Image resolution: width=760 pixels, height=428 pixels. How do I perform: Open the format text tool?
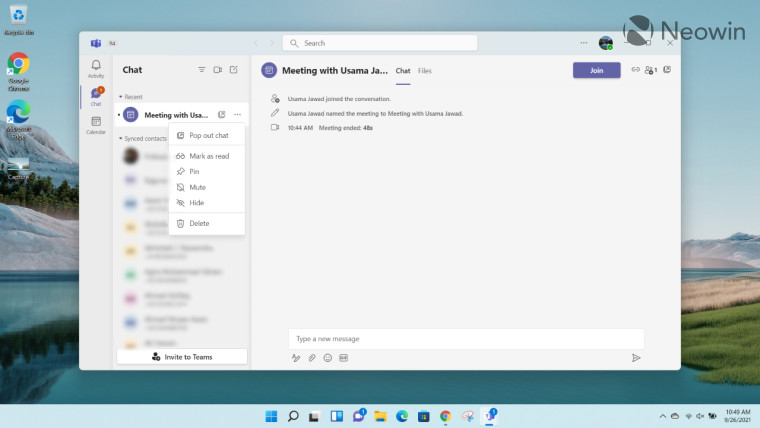(x=296, y=358)
